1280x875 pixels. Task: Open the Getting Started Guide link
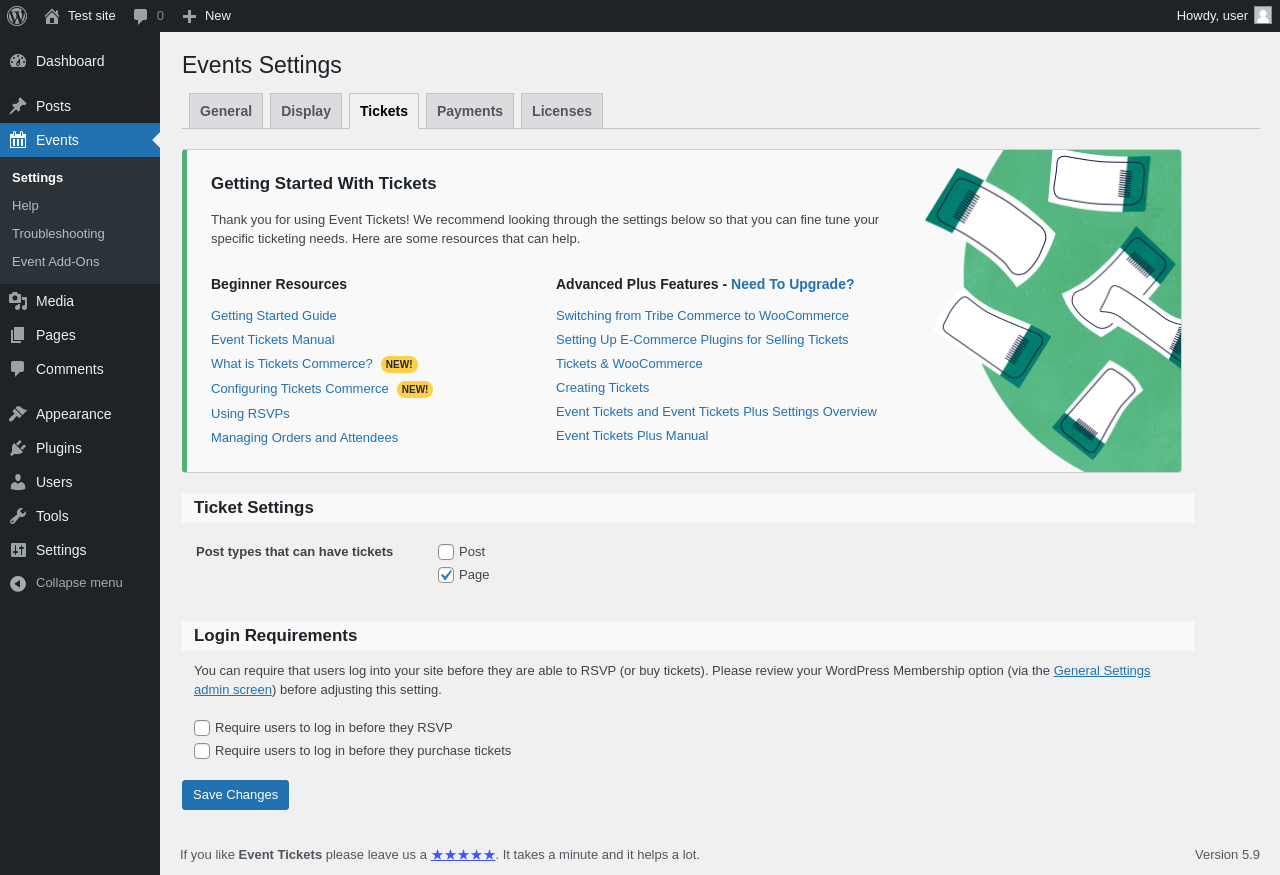point(274,316)
